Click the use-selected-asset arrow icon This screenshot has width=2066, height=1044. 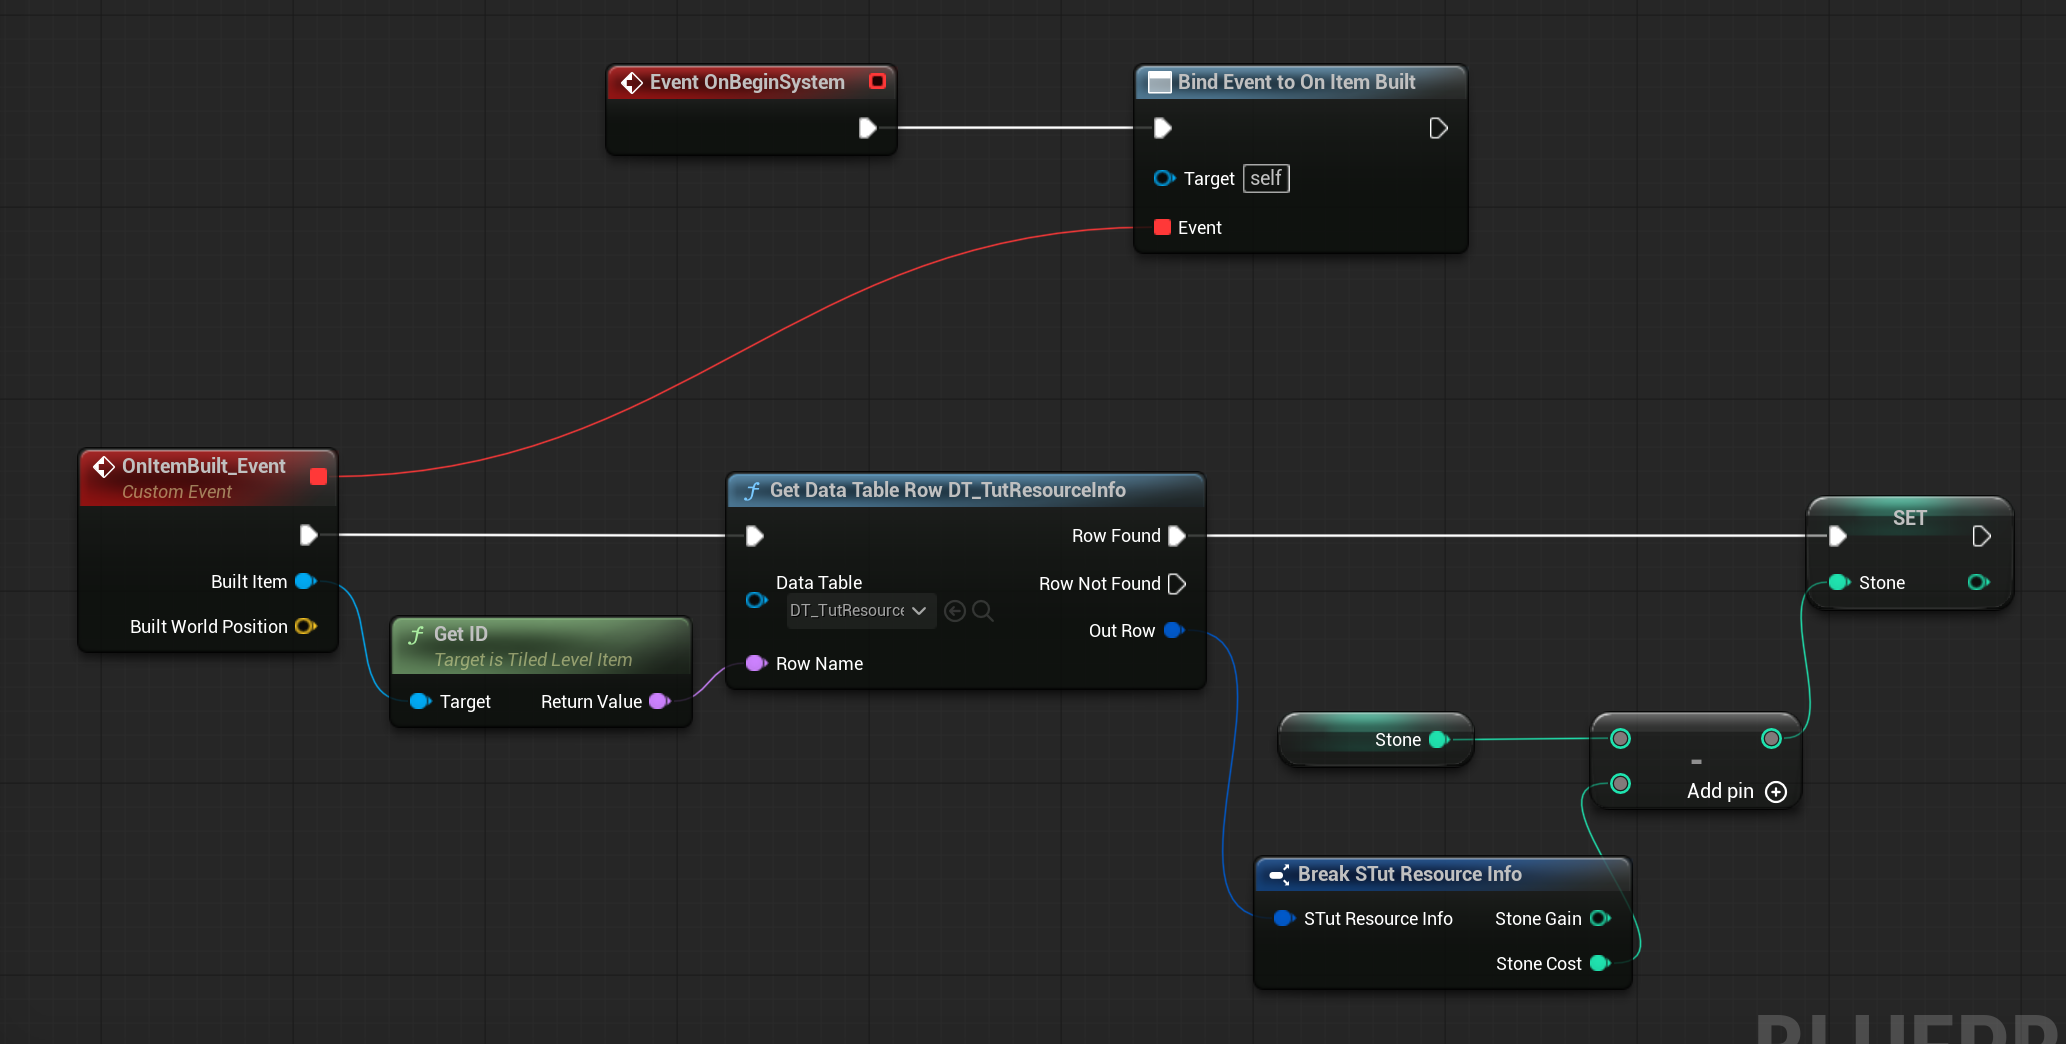[x=955, y=611]
